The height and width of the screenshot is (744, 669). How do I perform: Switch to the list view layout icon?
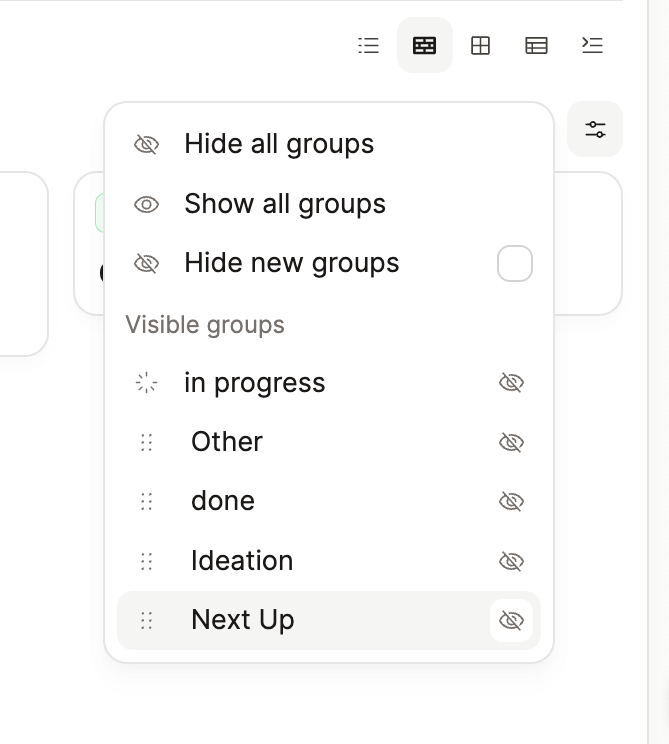pyautogui.click(x=369, y=45)
